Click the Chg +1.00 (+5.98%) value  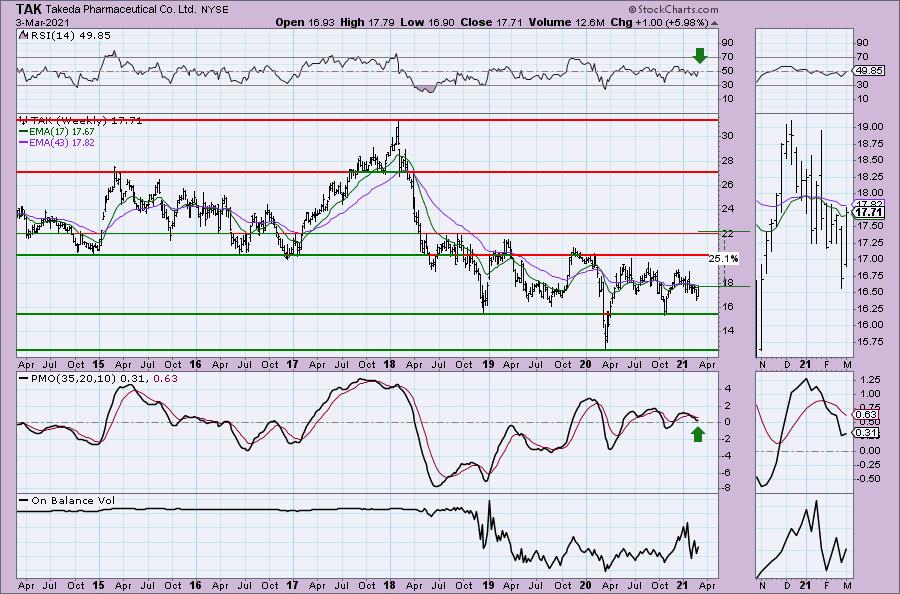tap(660, 22)
